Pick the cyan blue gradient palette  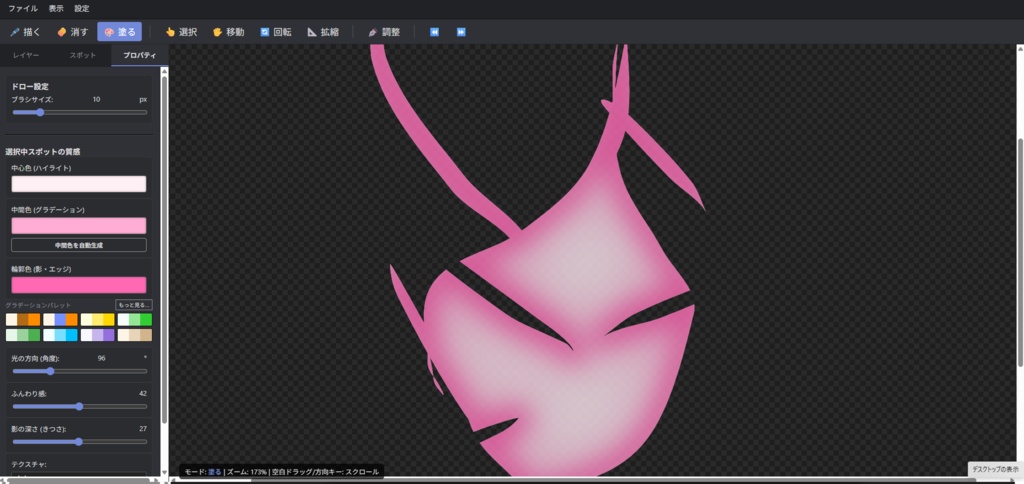[60, 335]
